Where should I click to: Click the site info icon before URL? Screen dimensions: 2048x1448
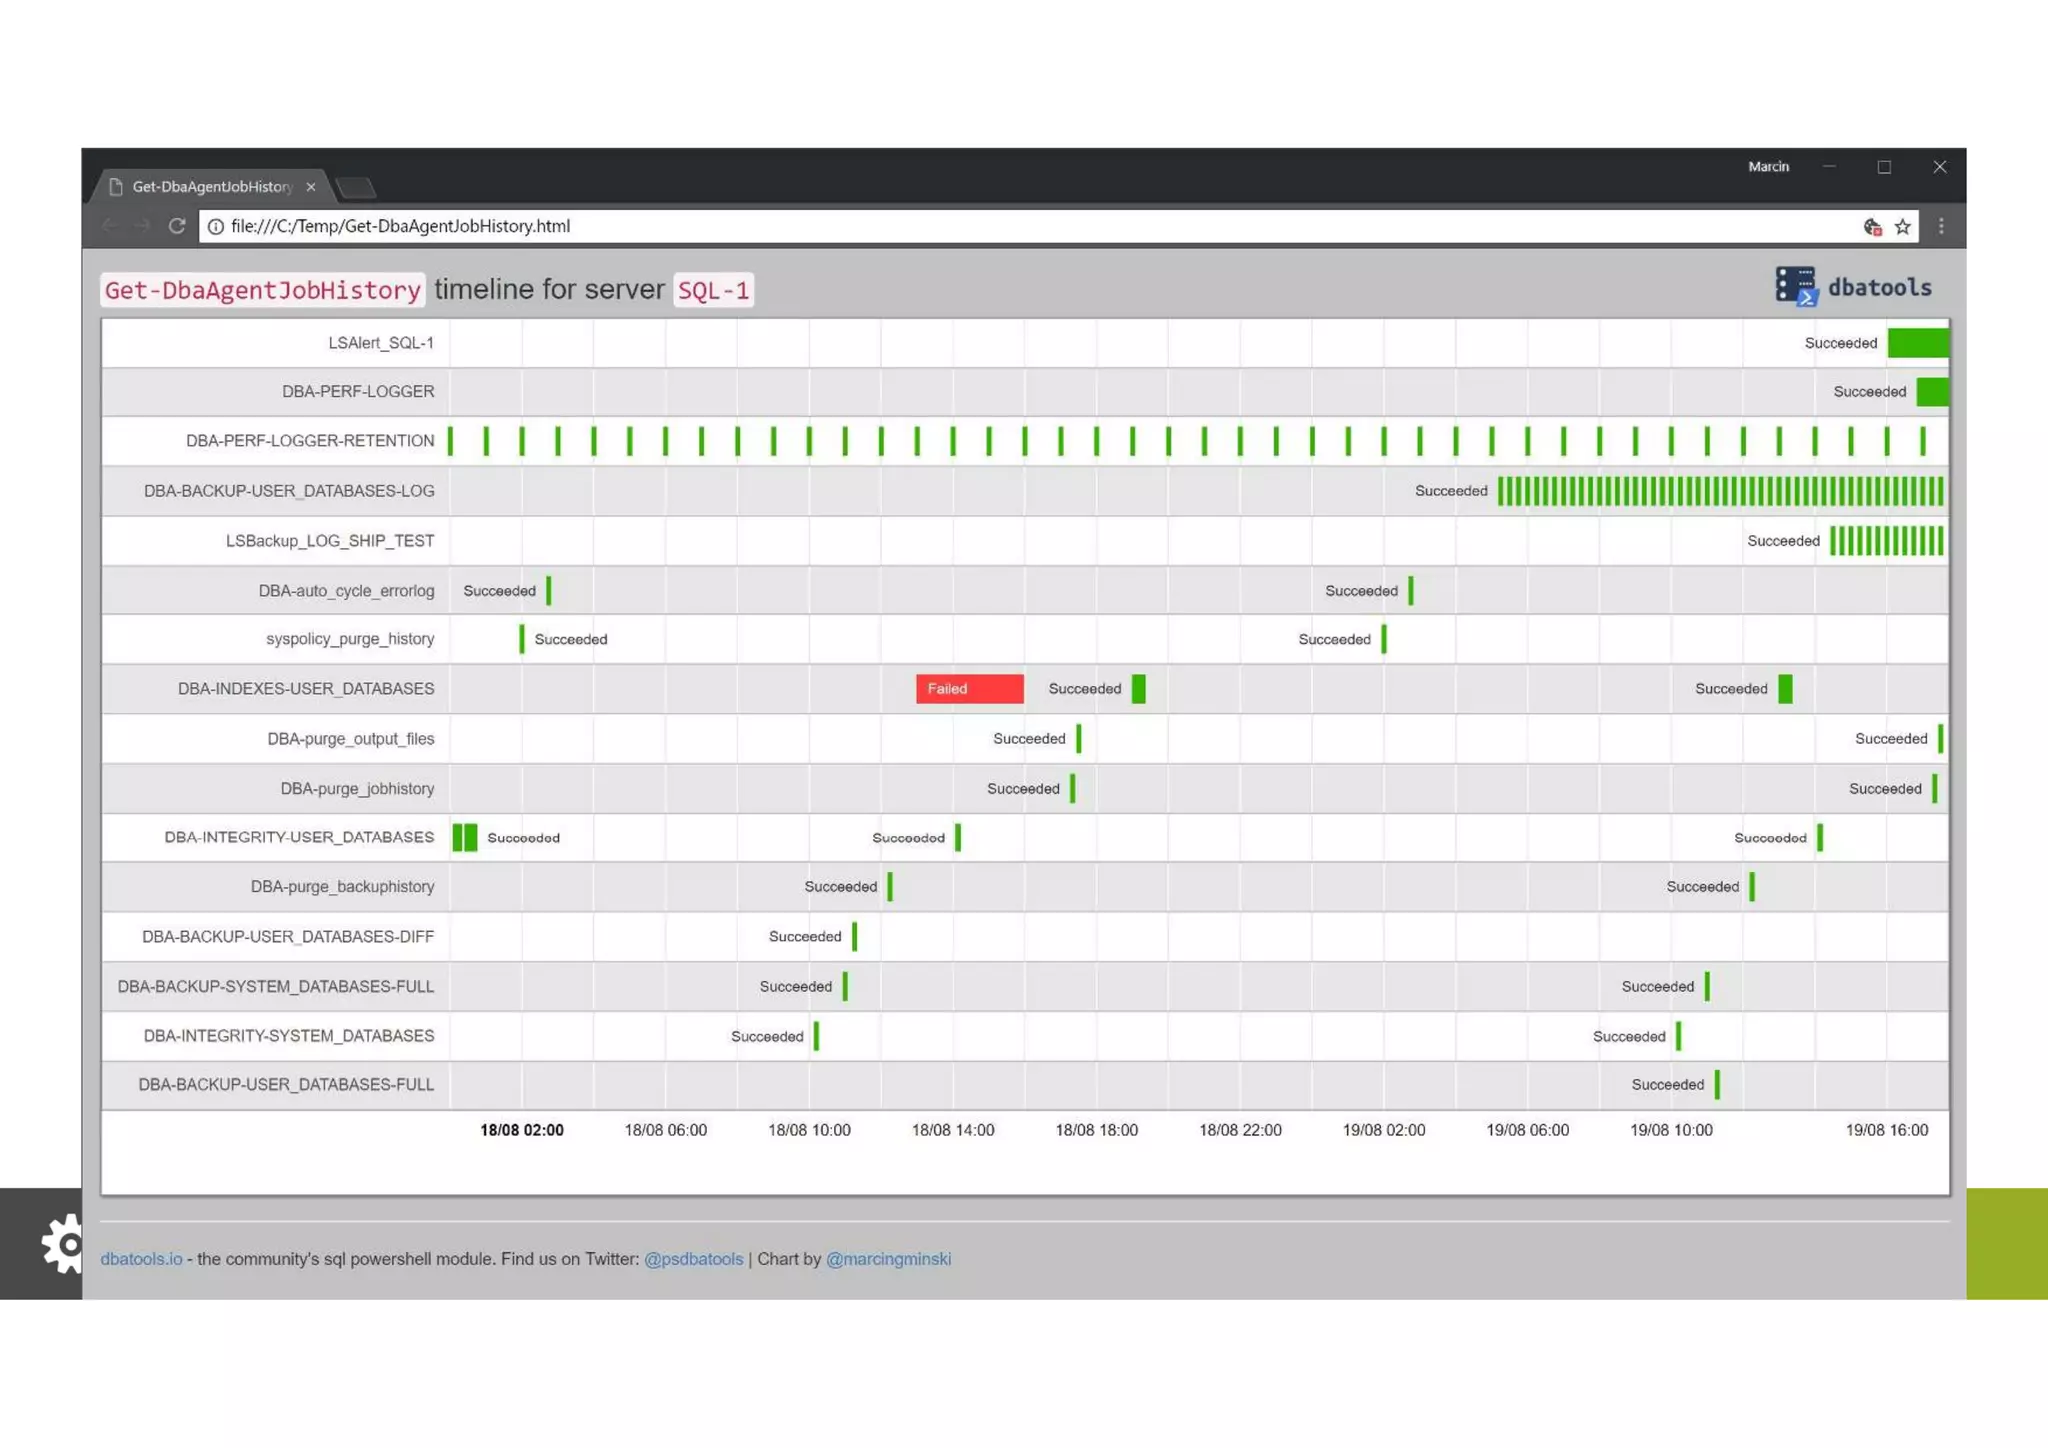click(215, 227)
